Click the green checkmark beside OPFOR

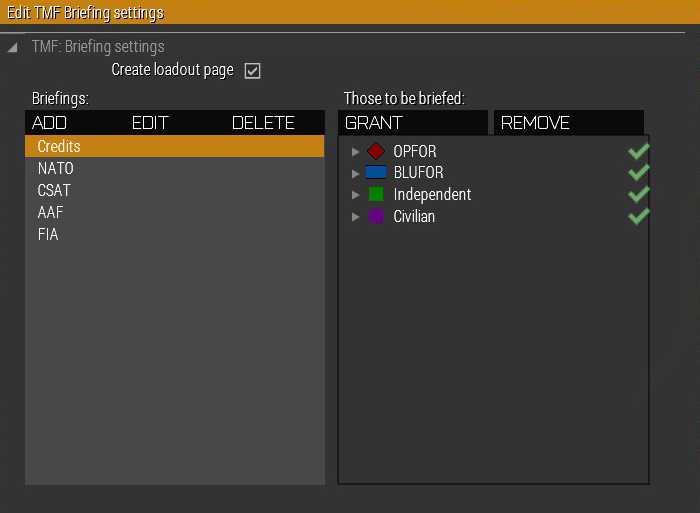[x=638, y=151]
